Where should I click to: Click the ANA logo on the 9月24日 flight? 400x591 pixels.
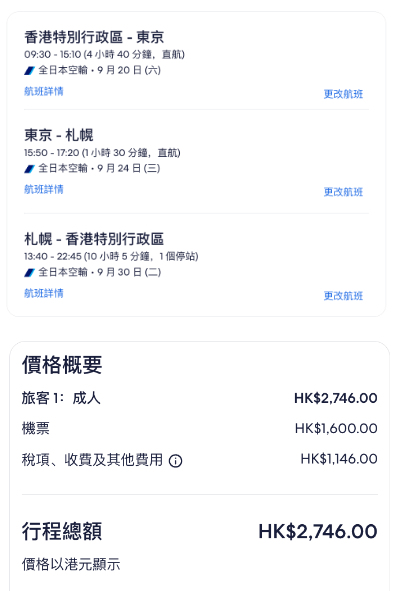[29, 169]
